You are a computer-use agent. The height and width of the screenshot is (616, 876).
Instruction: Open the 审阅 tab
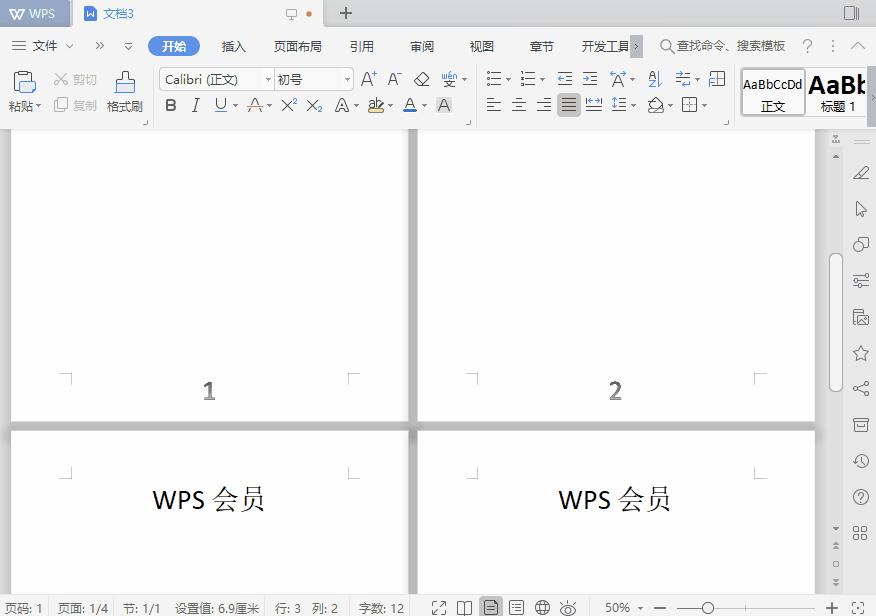point(422,46)
